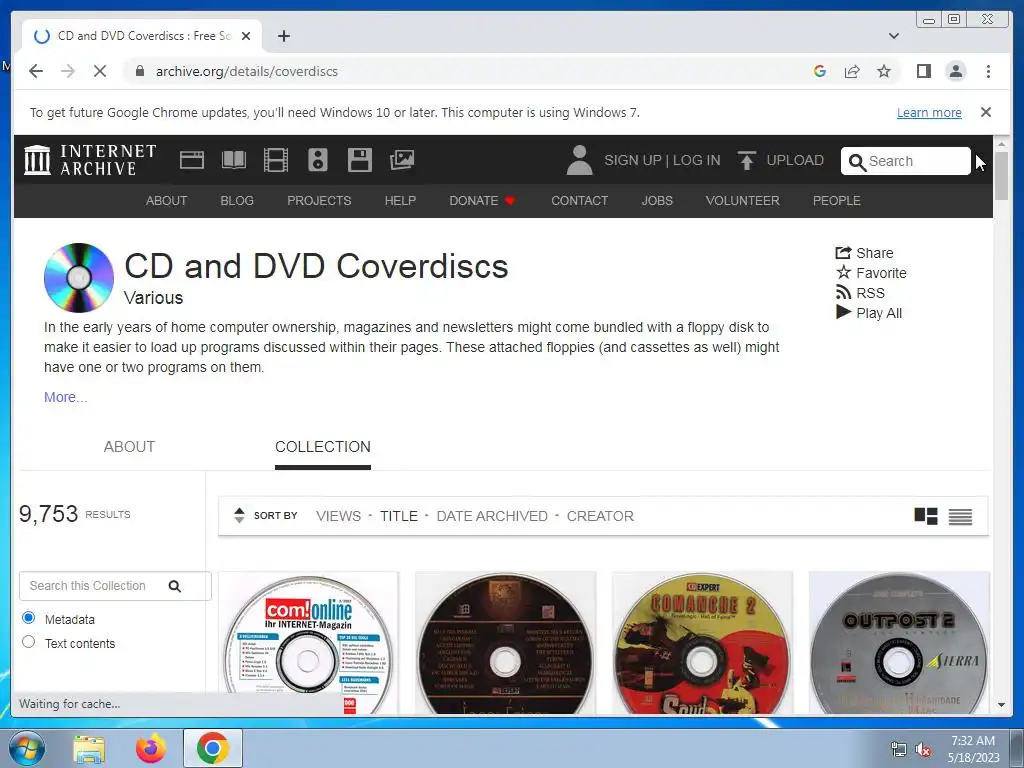Click the LOG IN link
The width and height of the screenshot is (1024, 768).
[x=697, y=160]
